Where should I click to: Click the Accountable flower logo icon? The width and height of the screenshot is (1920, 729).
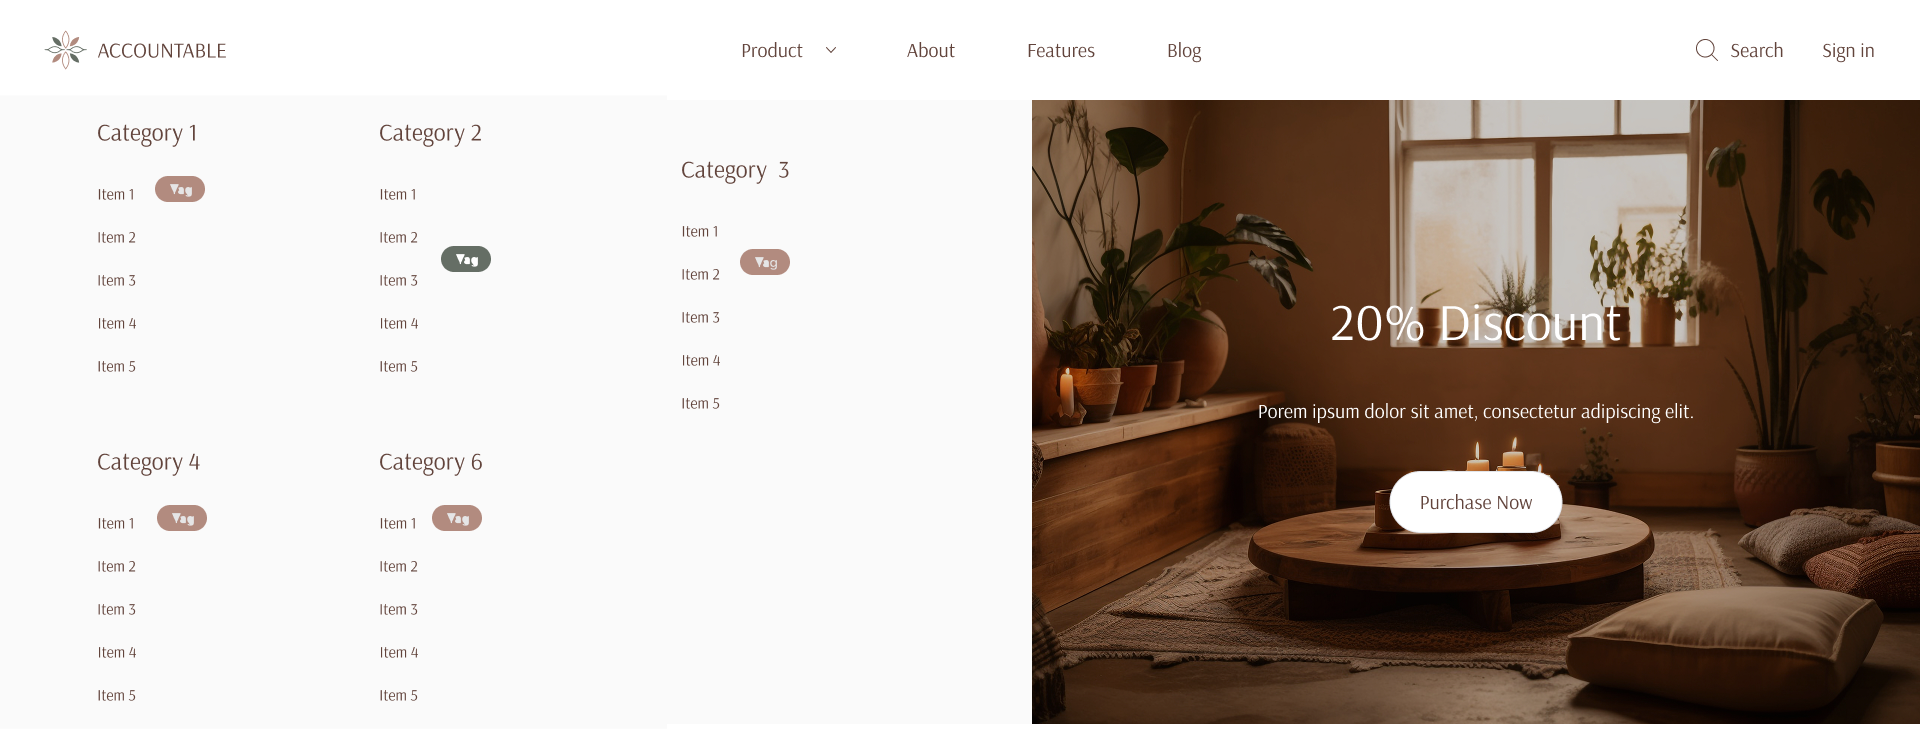point(65,50)
